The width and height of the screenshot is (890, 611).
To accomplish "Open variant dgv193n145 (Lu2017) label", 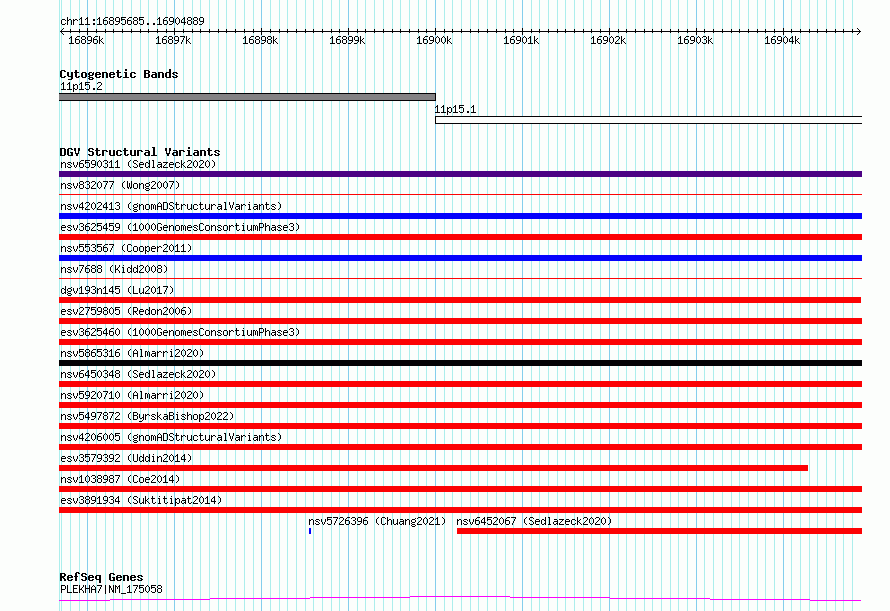I will [x=117, y=290].
